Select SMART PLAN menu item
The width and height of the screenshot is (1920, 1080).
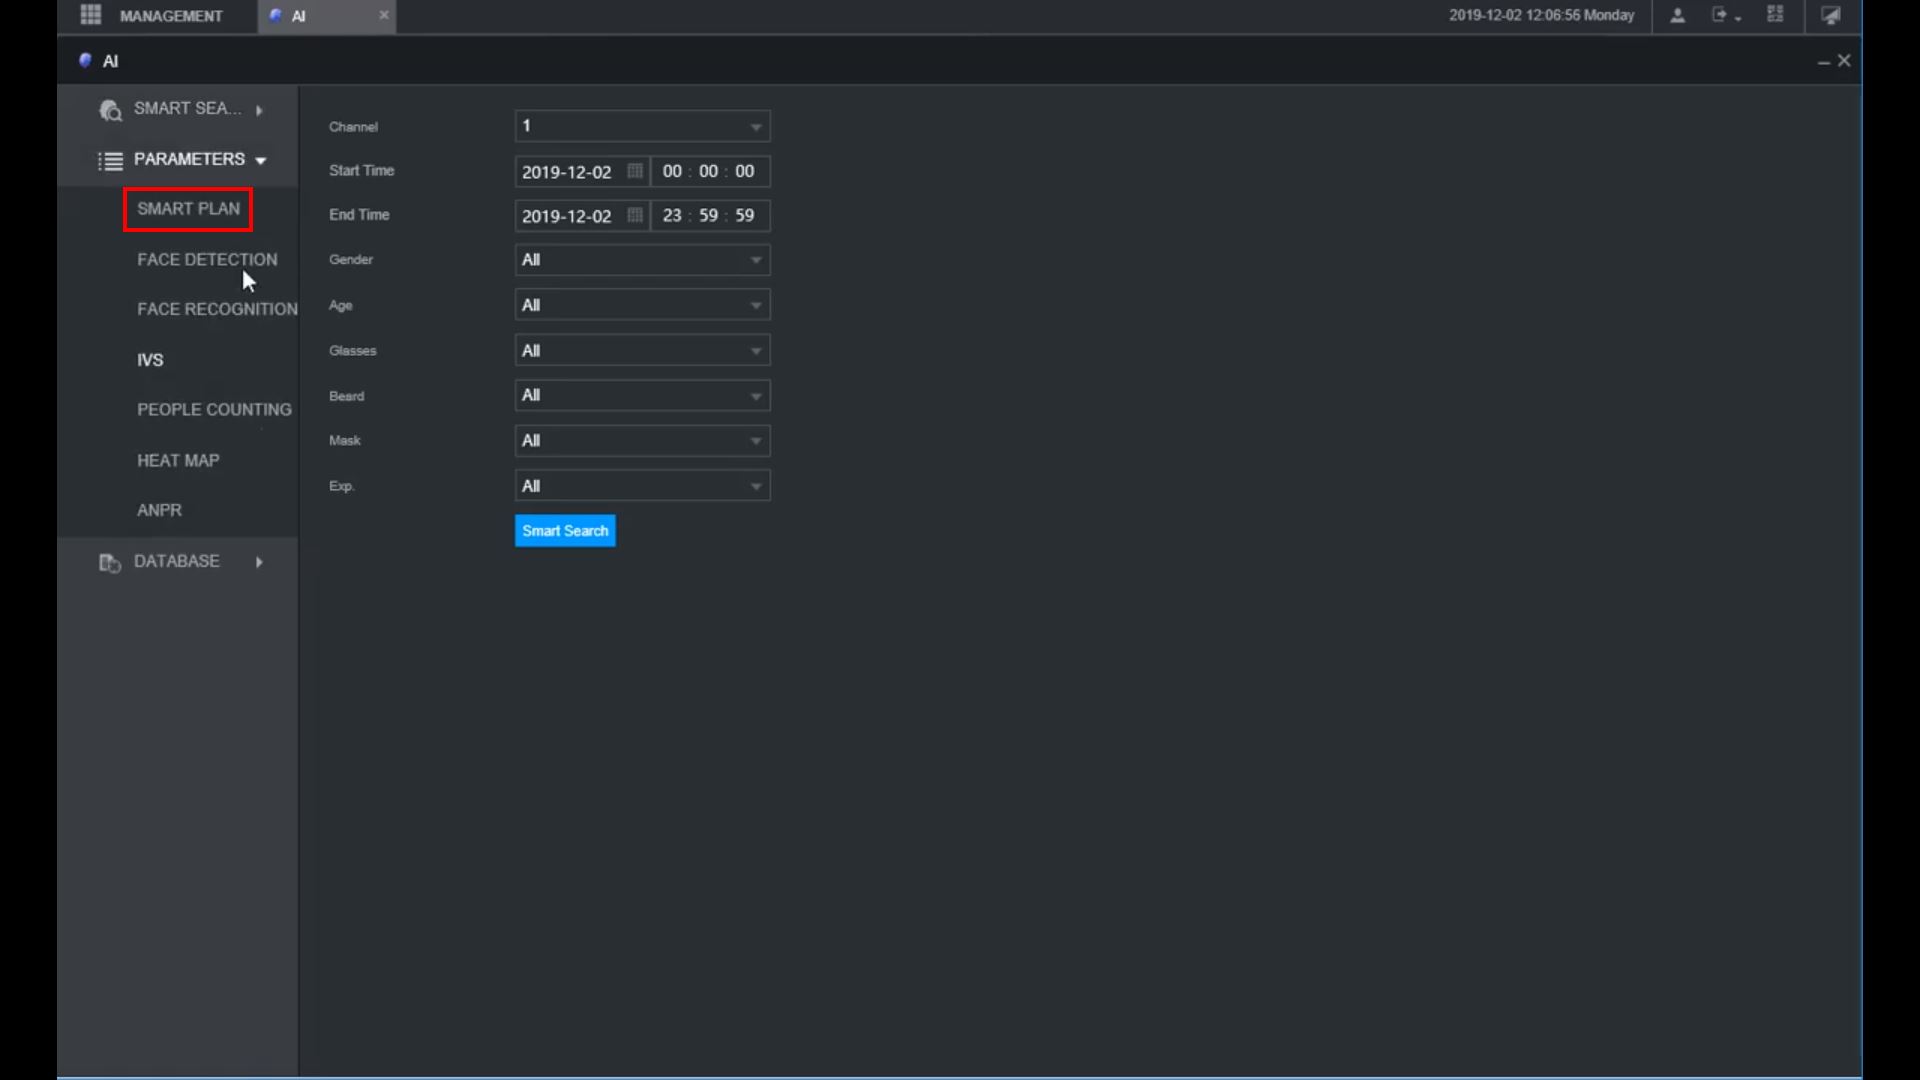pos(188,209)
